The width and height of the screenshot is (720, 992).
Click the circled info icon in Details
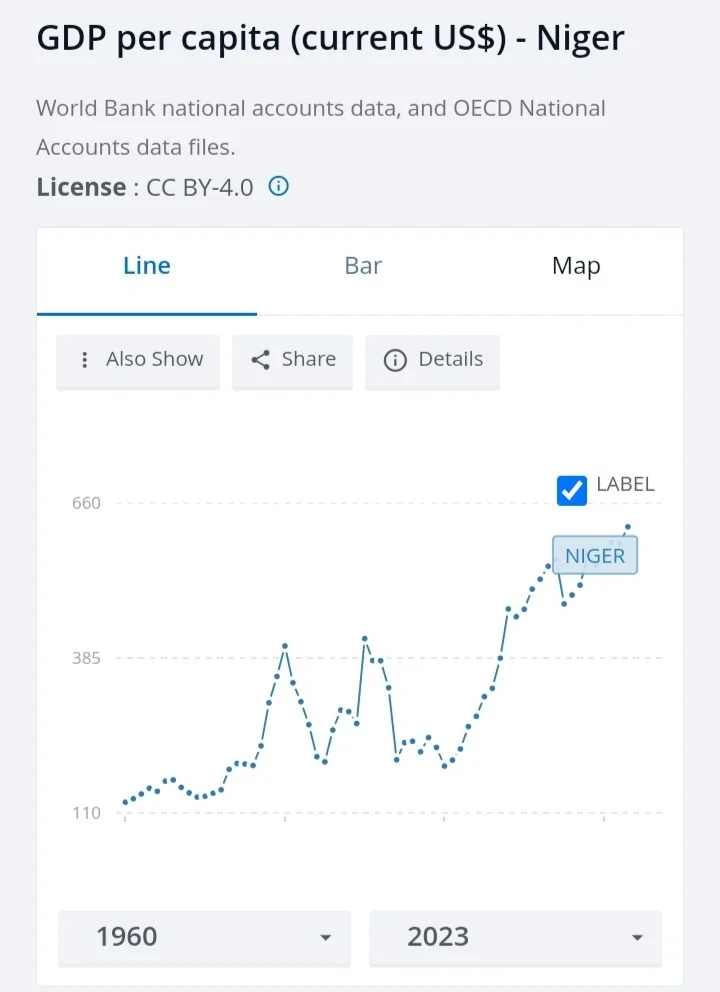[x=395, y=360]
